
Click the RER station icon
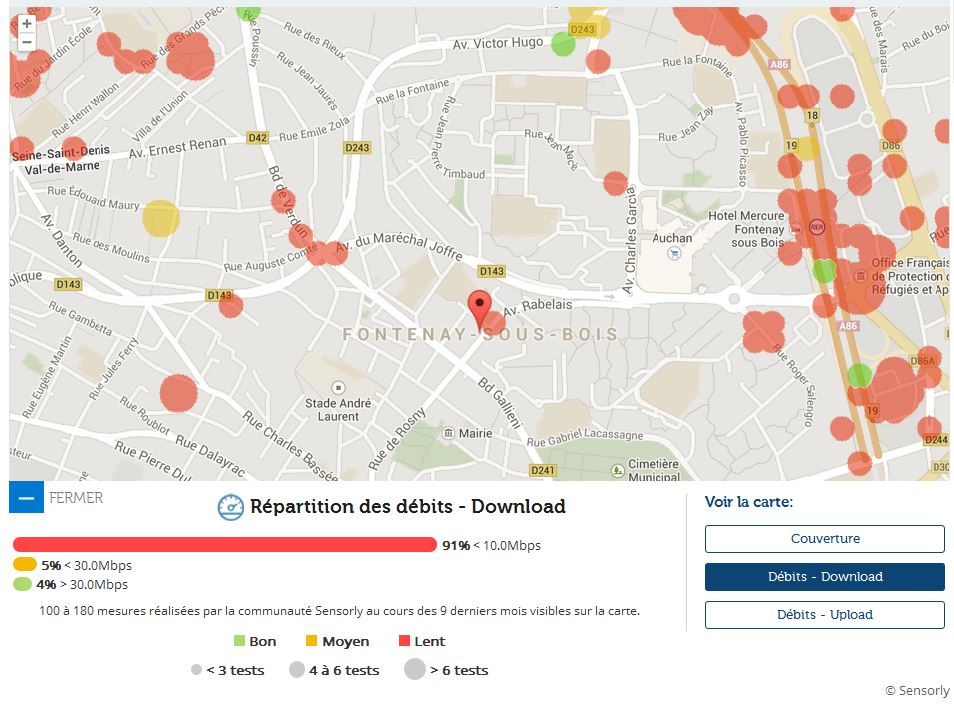[x=818, y=227]
